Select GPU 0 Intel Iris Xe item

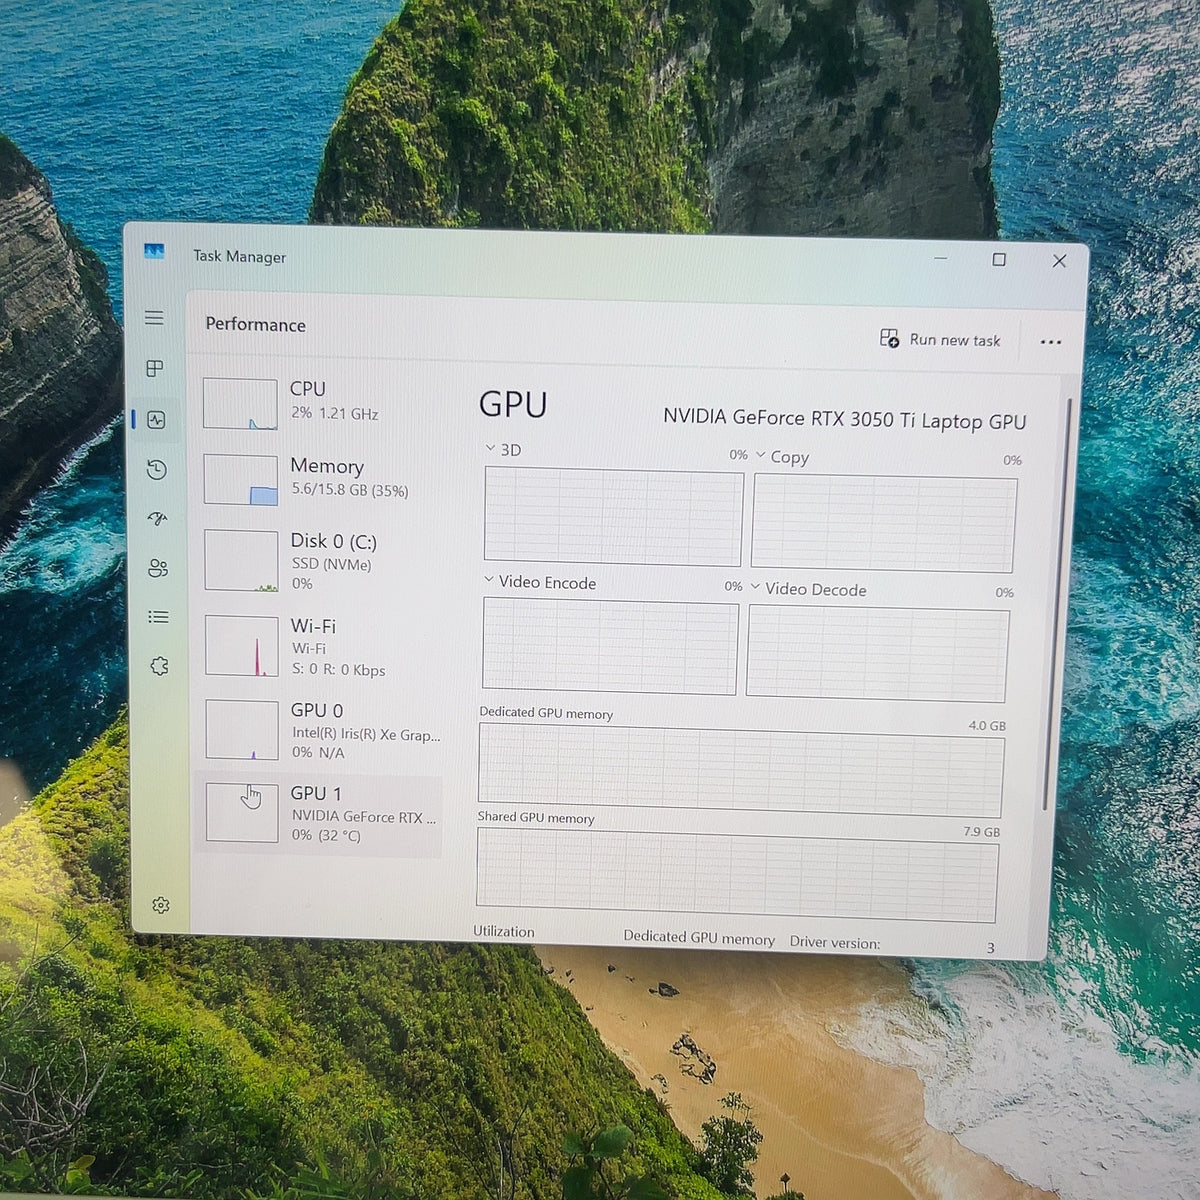(x=323, y=730)
